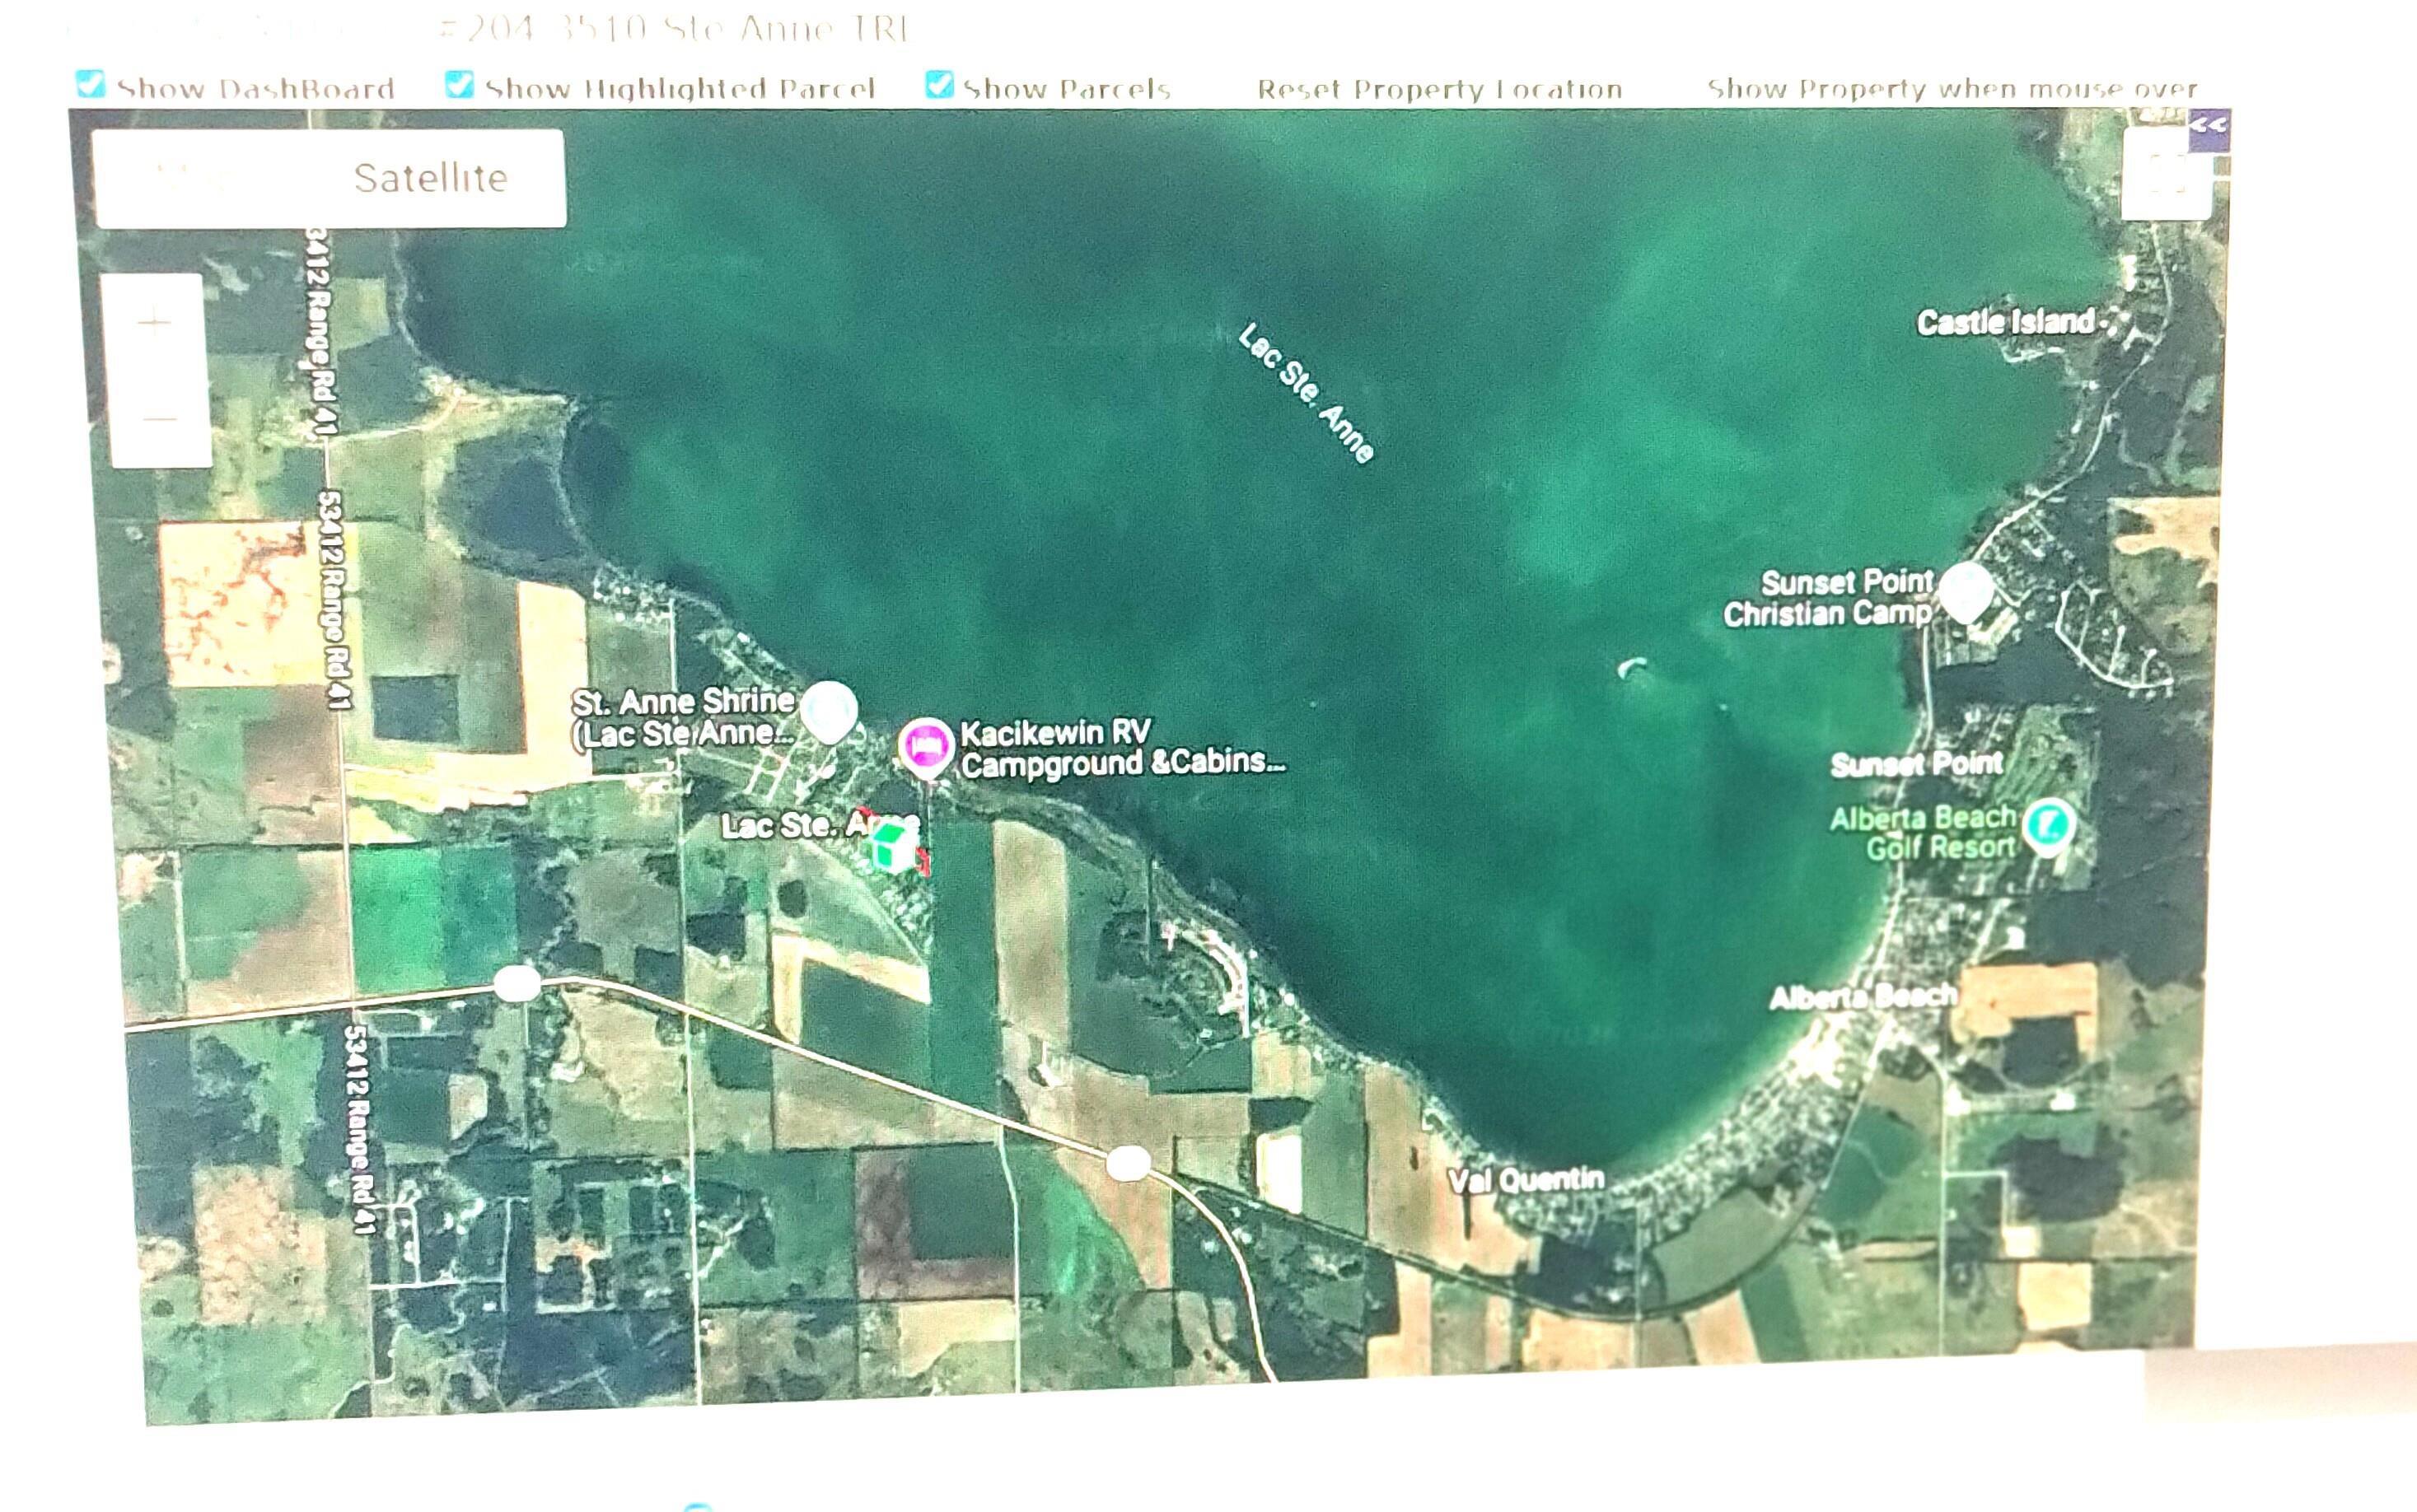The image size is (2417, 1512).
Task: Uncheck the Show DashBoard checkbox
Action: click(91, 84)
